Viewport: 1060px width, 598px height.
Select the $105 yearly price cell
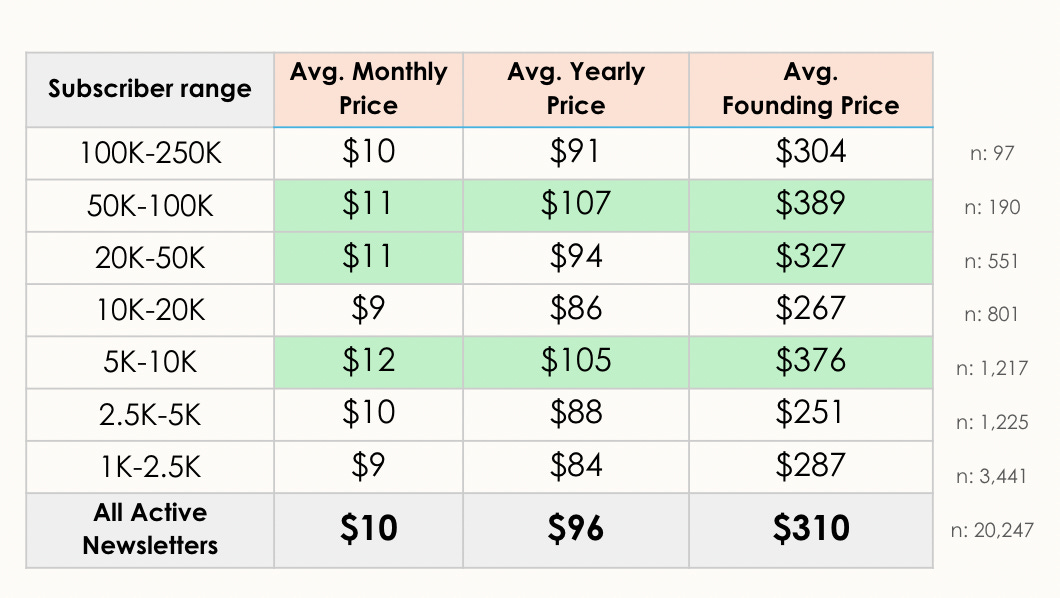(576, 362)
